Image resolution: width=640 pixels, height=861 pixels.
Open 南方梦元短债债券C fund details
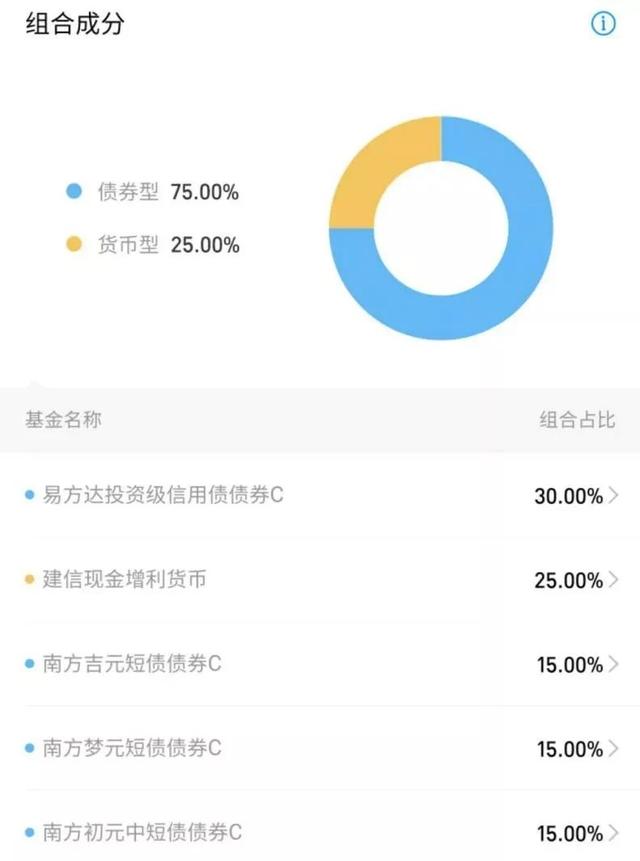click(132, 748)
